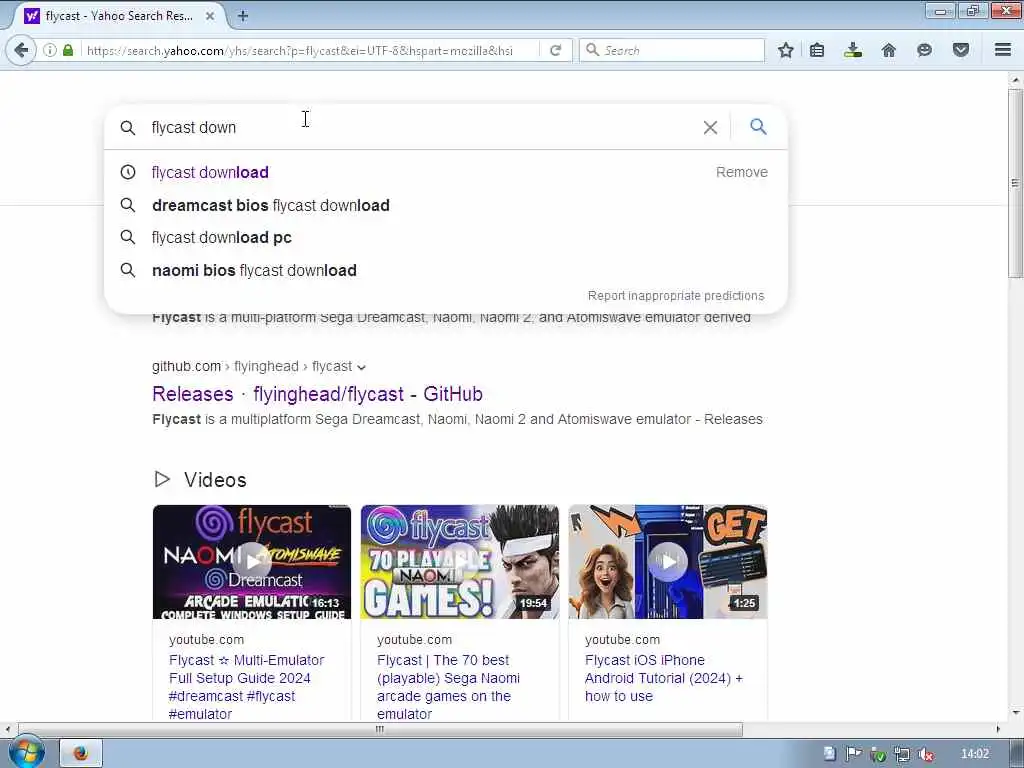Play the 1:25 GET video thumbnail

(x=667, y=562)
